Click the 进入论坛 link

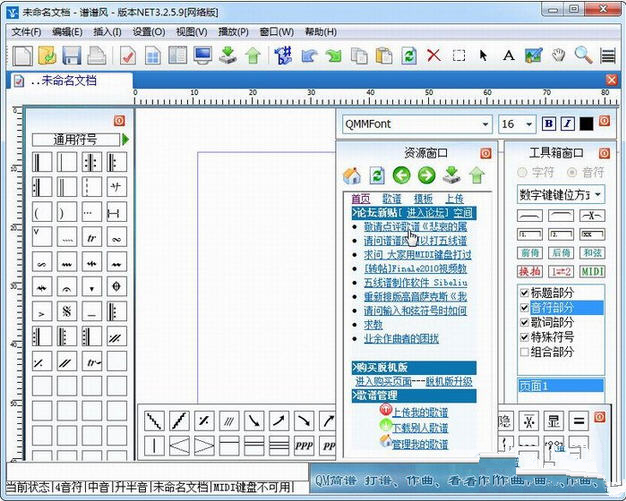[430, 213]
